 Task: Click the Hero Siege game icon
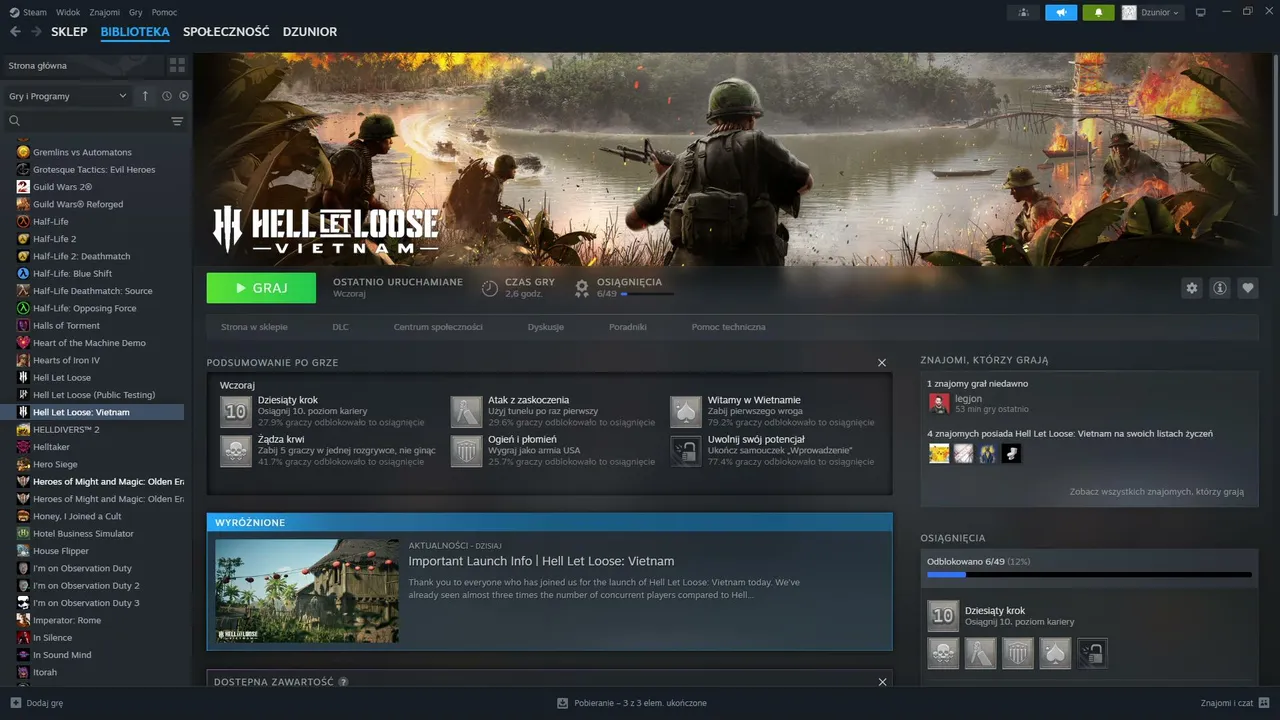[x=23, y=464]
